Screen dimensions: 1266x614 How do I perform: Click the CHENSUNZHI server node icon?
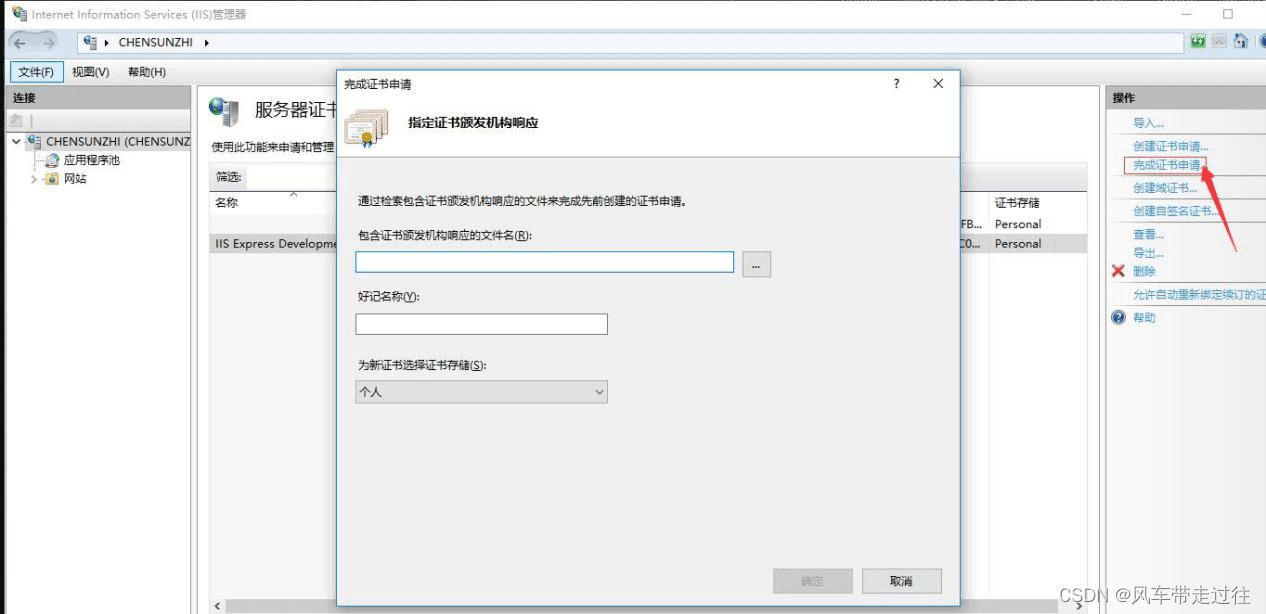coord(35,142)
